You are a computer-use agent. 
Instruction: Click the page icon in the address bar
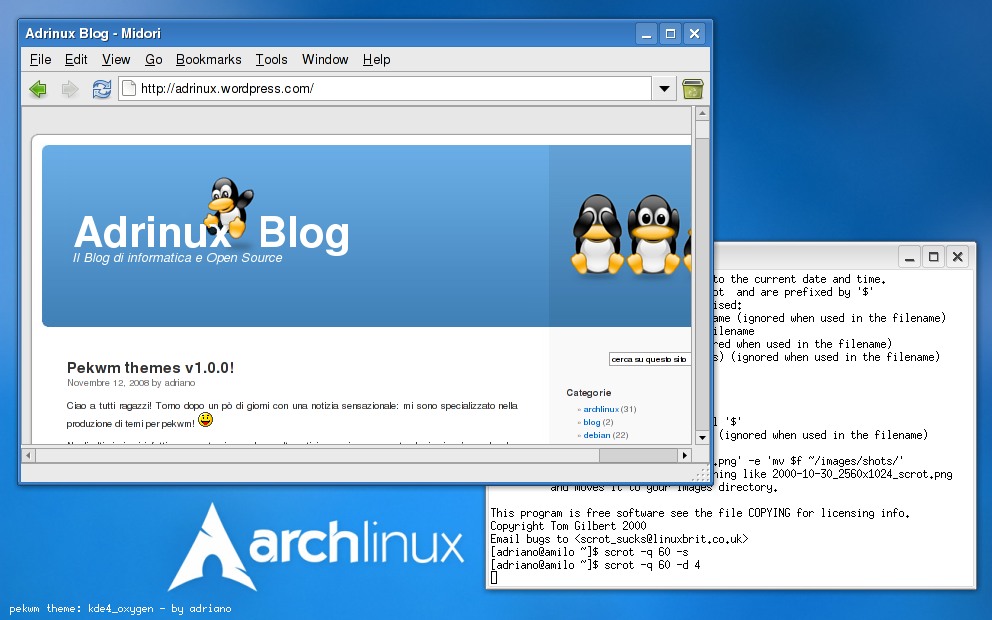128,88
